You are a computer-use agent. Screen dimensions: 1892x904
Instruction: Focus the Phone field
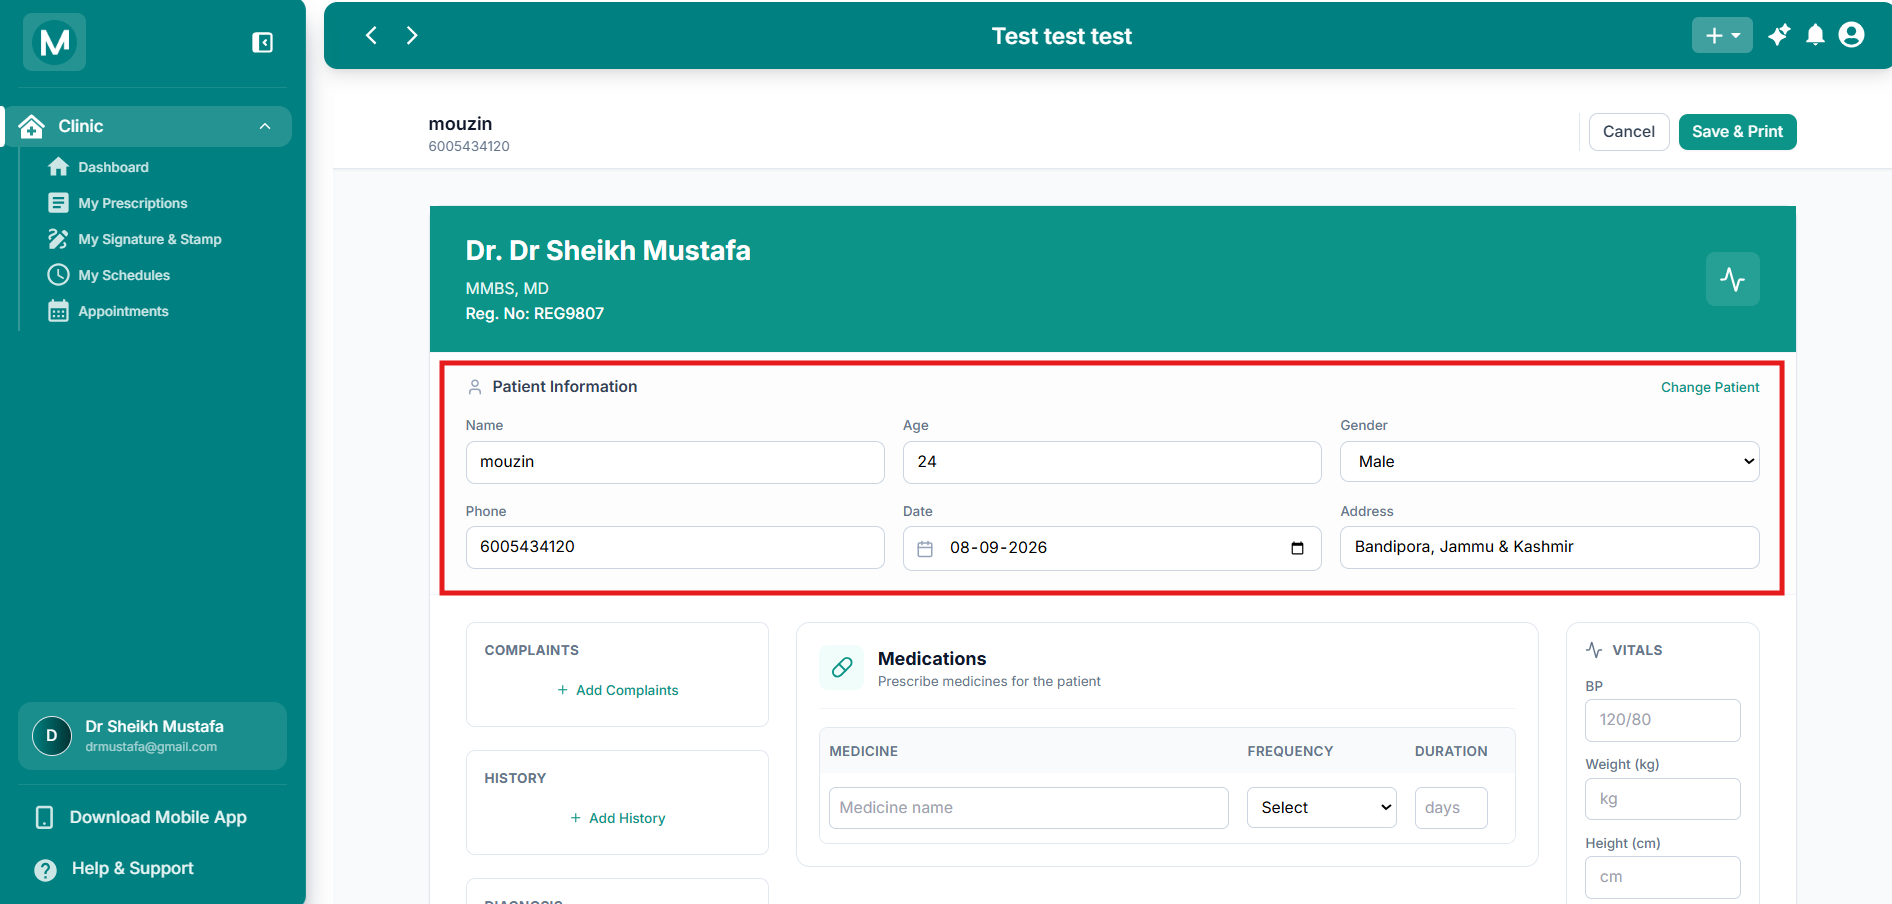coord(675,547)
